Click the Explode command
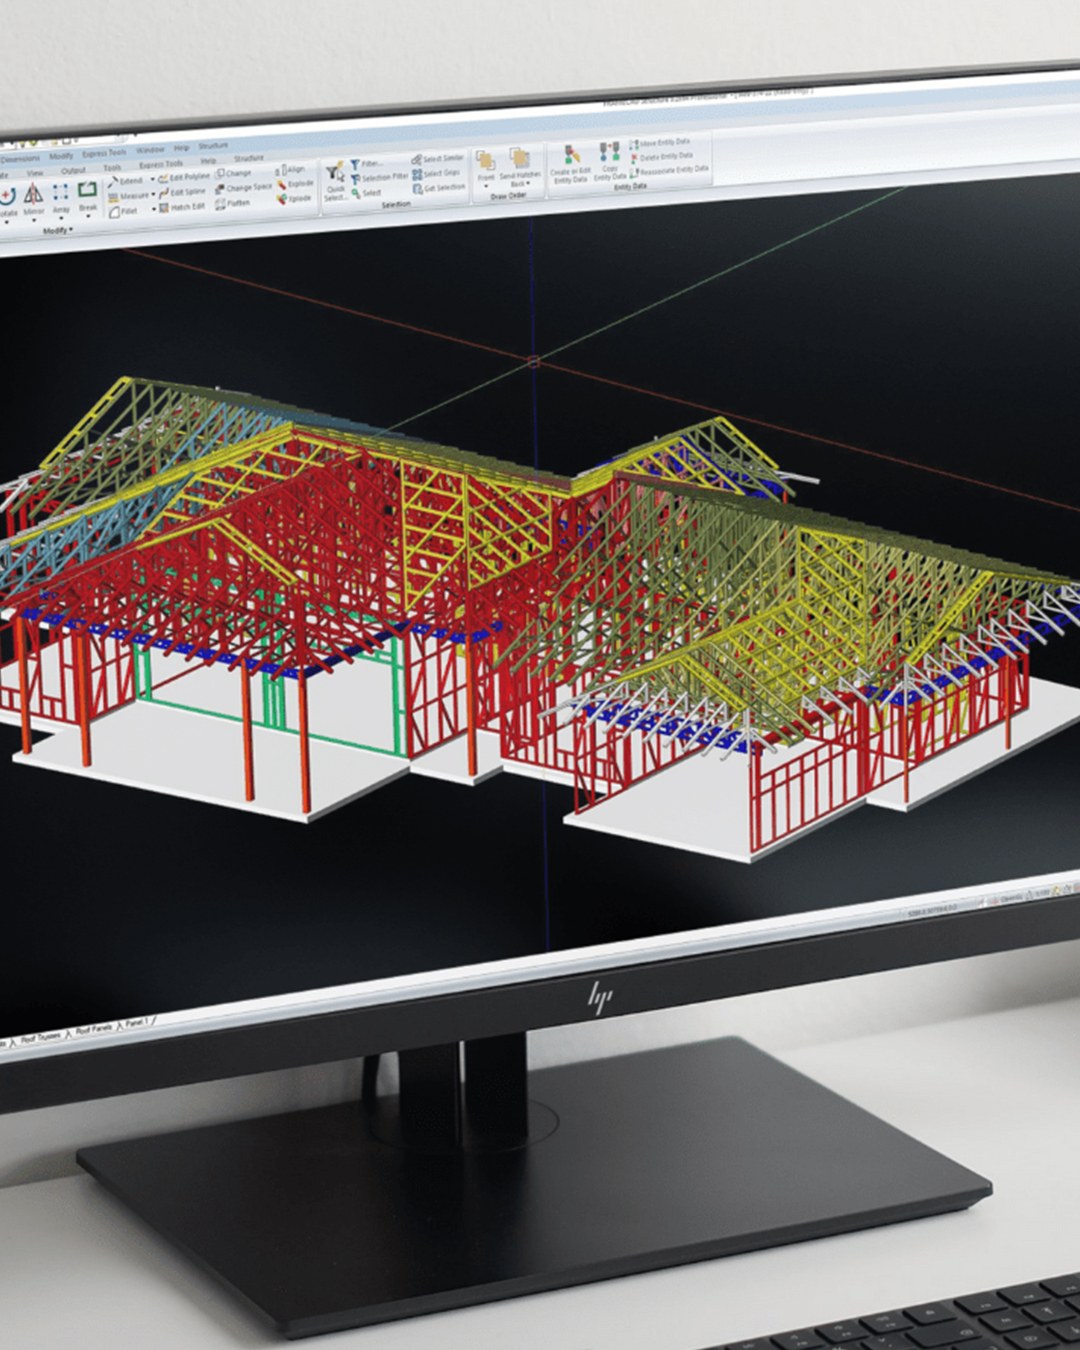This screenshot has height=1350, width=1080. point(295,184)
